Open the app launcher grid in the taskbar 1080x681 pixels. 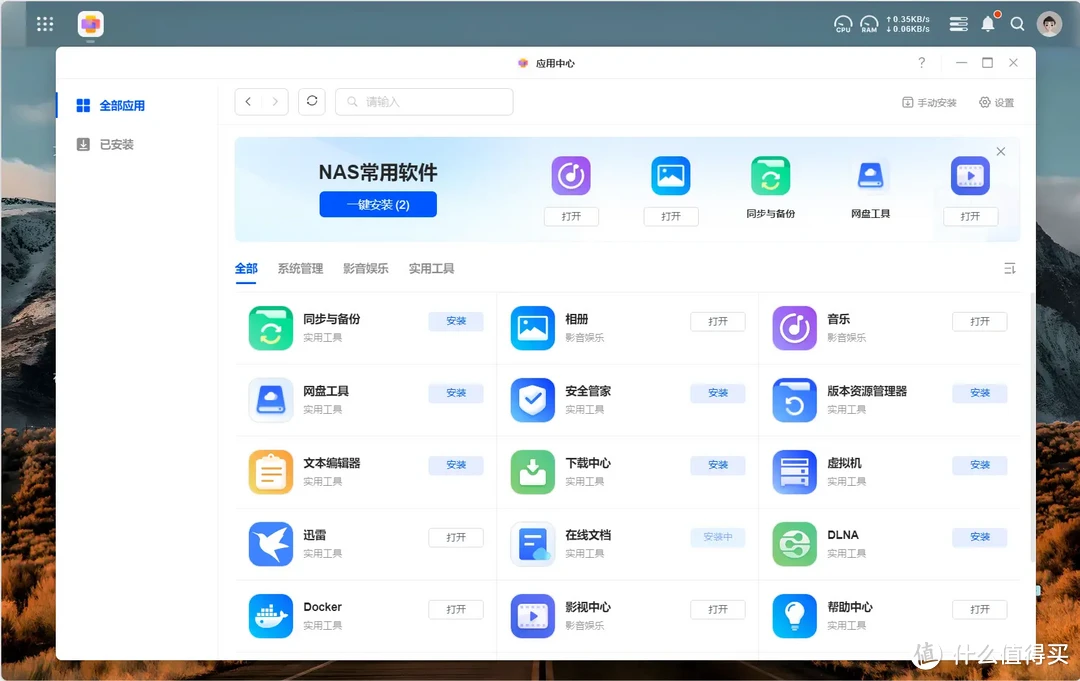(44, 23)
